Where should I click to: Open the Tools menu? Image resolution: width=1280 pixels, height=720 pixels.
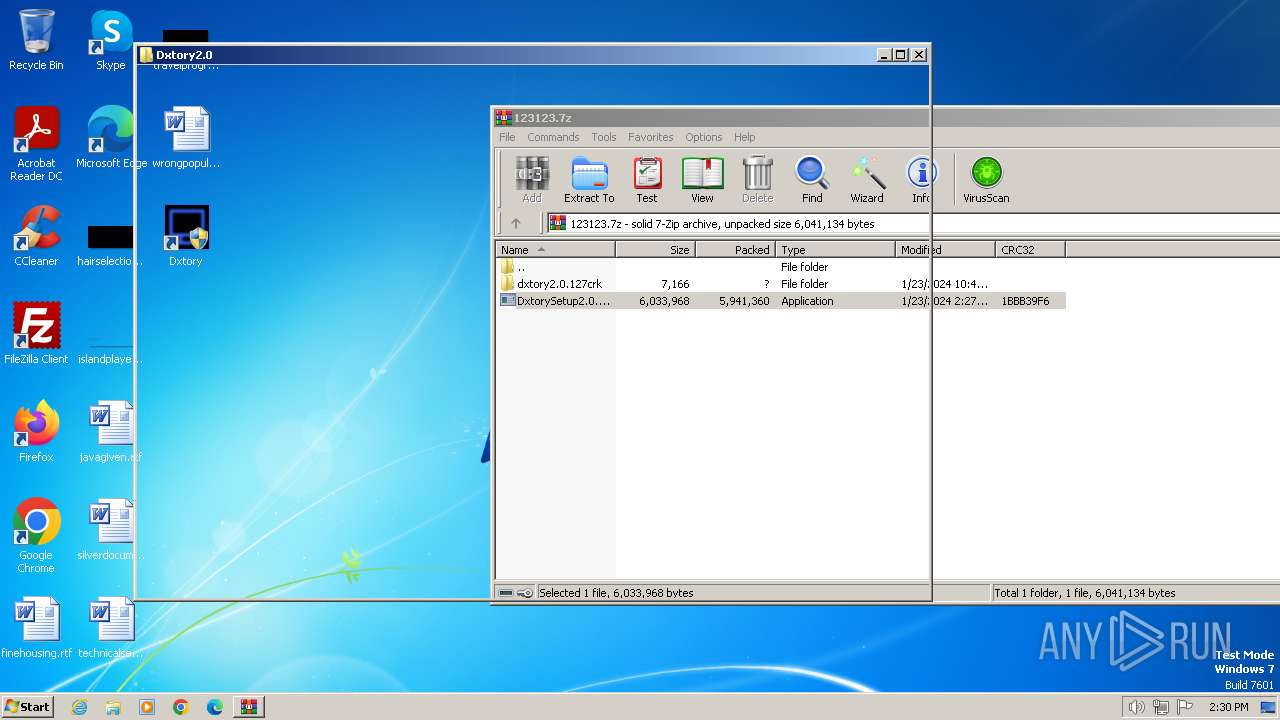[604, 137]
